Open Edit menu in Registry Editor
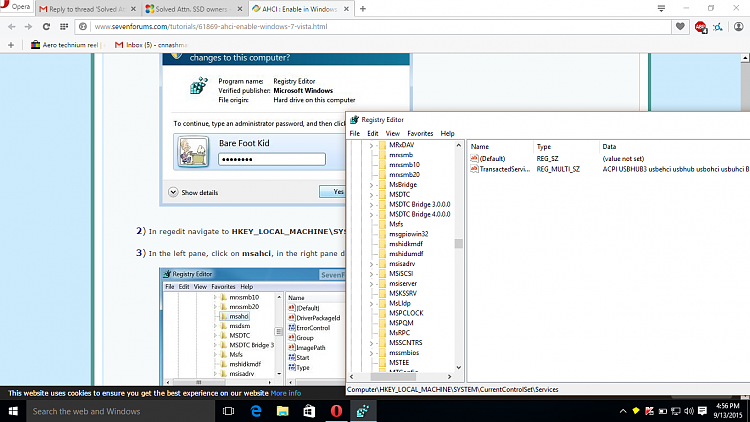The width and height of the screenshot is (750, 422). tap(373, 133)
